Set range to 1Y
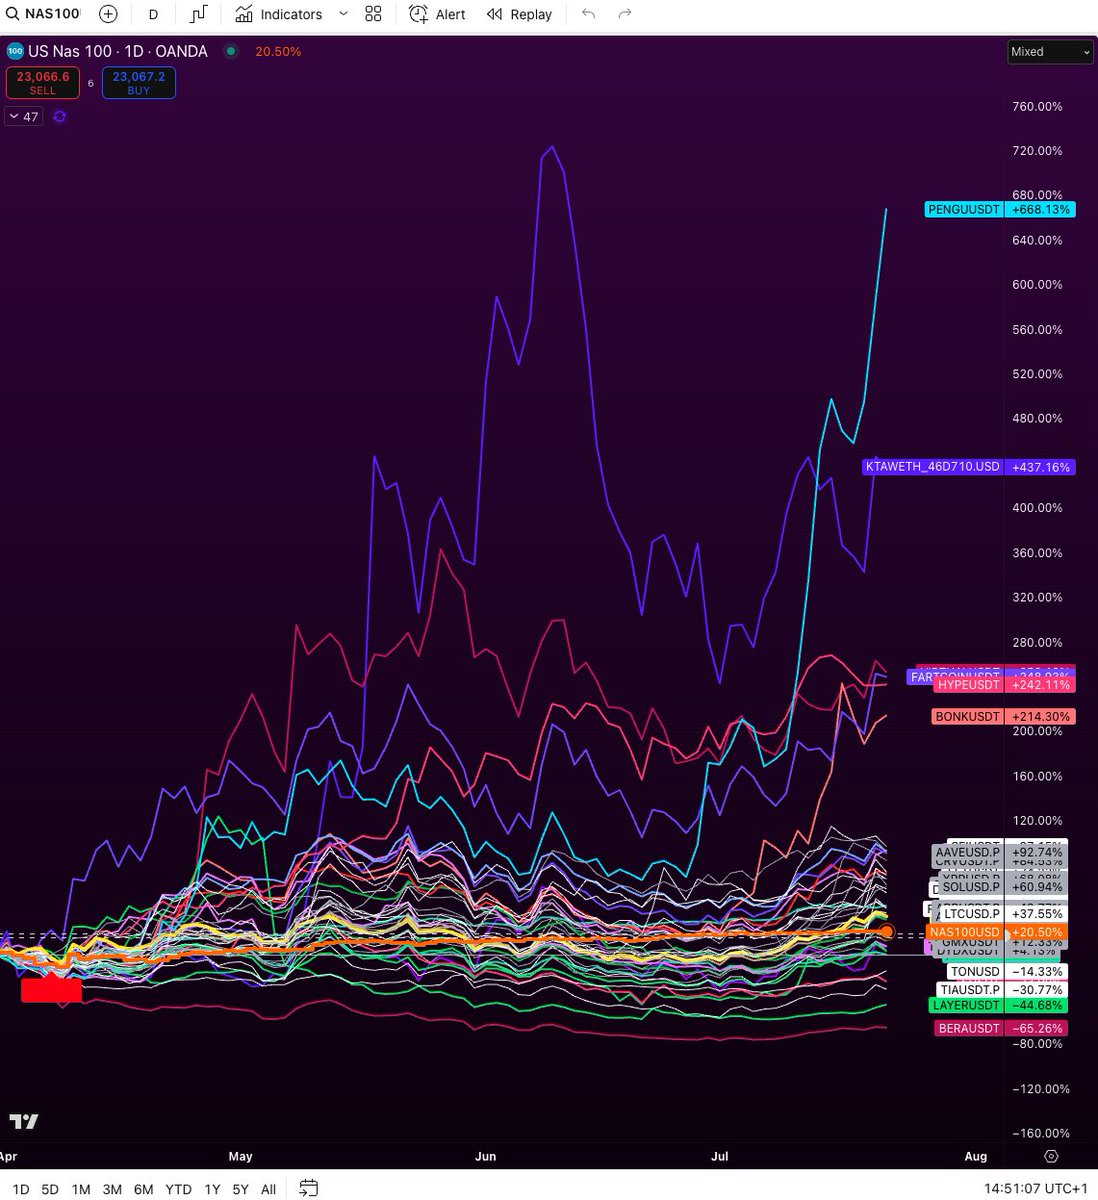1098x1200 pixels. pyautogui.click(x=212, y=1189)
